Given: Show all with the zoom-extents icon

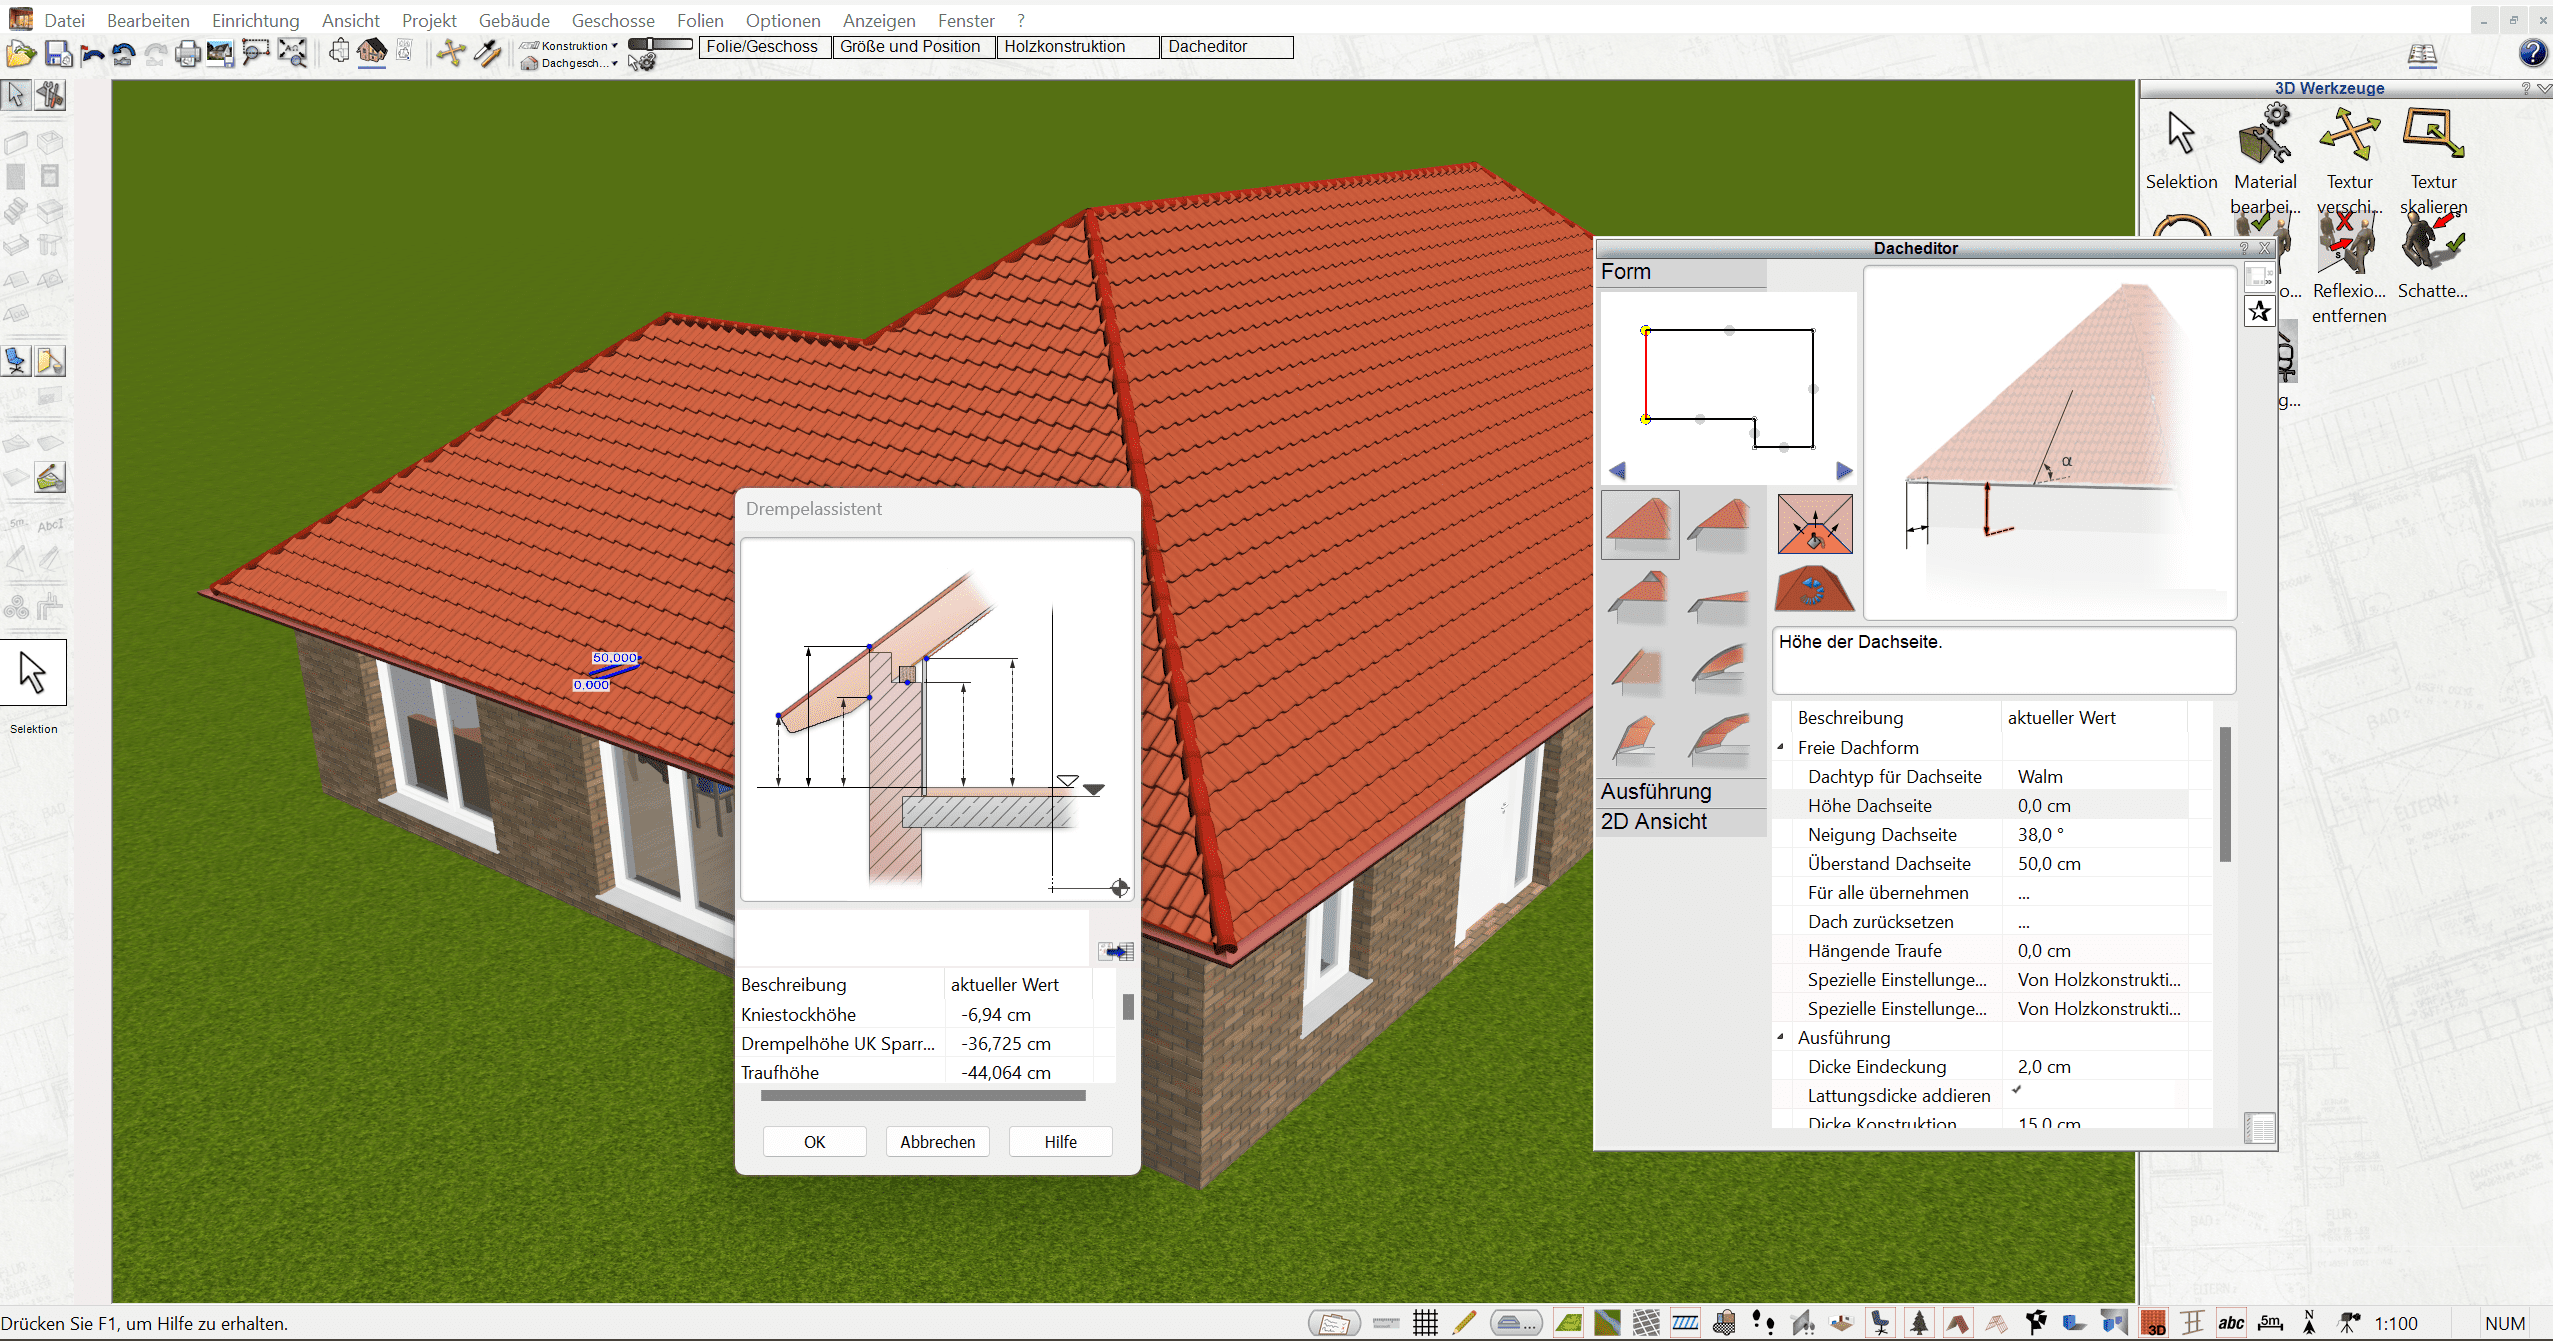Looking at the screenshot, I should (292, 54).
